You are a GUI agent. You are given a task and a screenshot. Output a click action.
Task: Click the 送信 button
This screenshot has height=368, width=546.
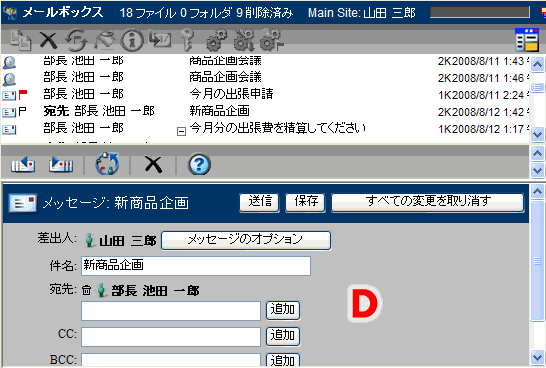259,202
